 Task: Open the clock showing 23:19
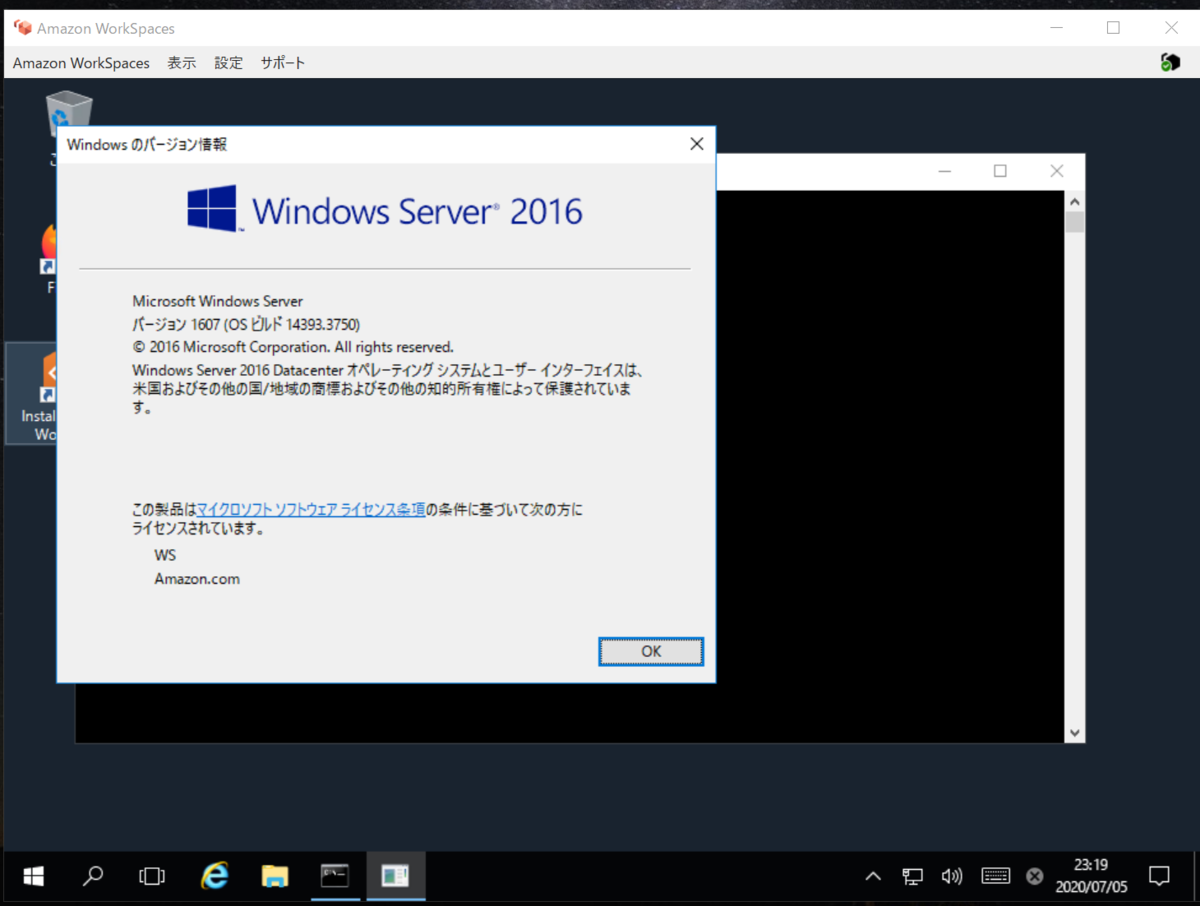1090,877
